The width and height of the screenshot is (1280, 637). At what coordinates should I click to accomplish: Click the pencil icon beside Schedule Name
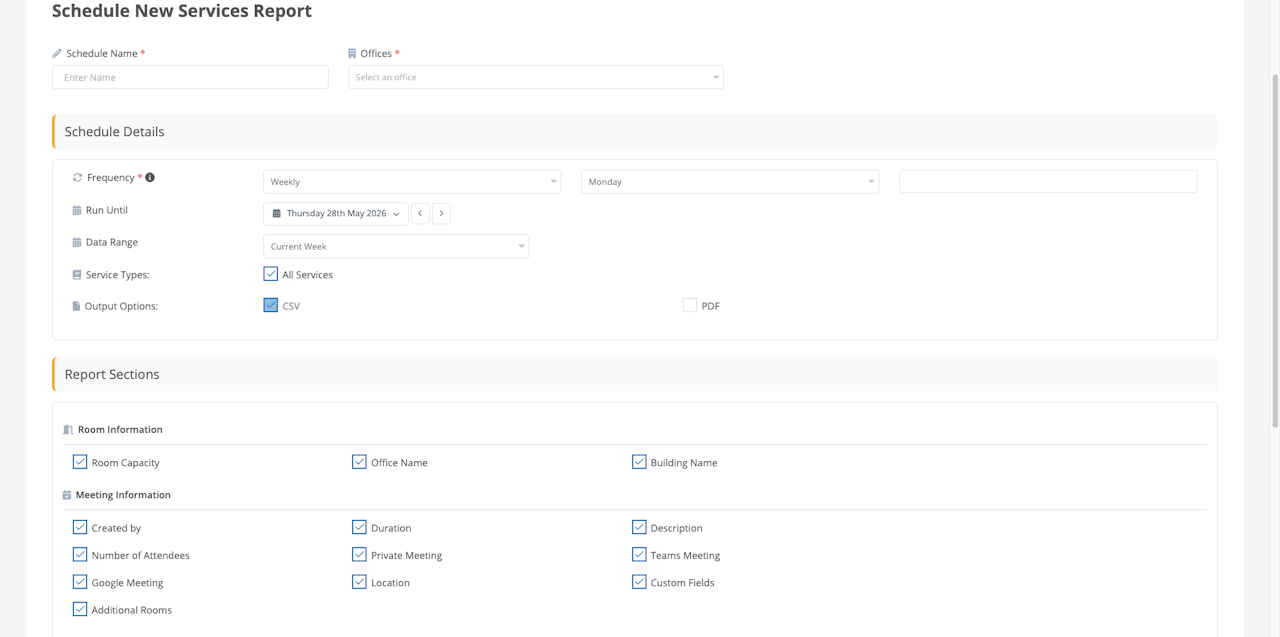[x=57, y=54]
